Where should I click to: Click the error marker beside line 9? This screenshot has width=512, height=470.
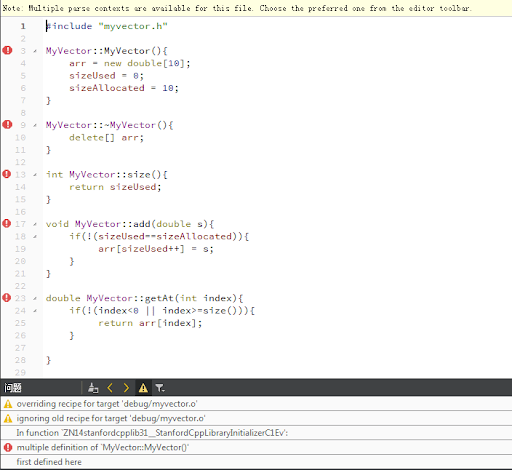(x=7, y=125)
